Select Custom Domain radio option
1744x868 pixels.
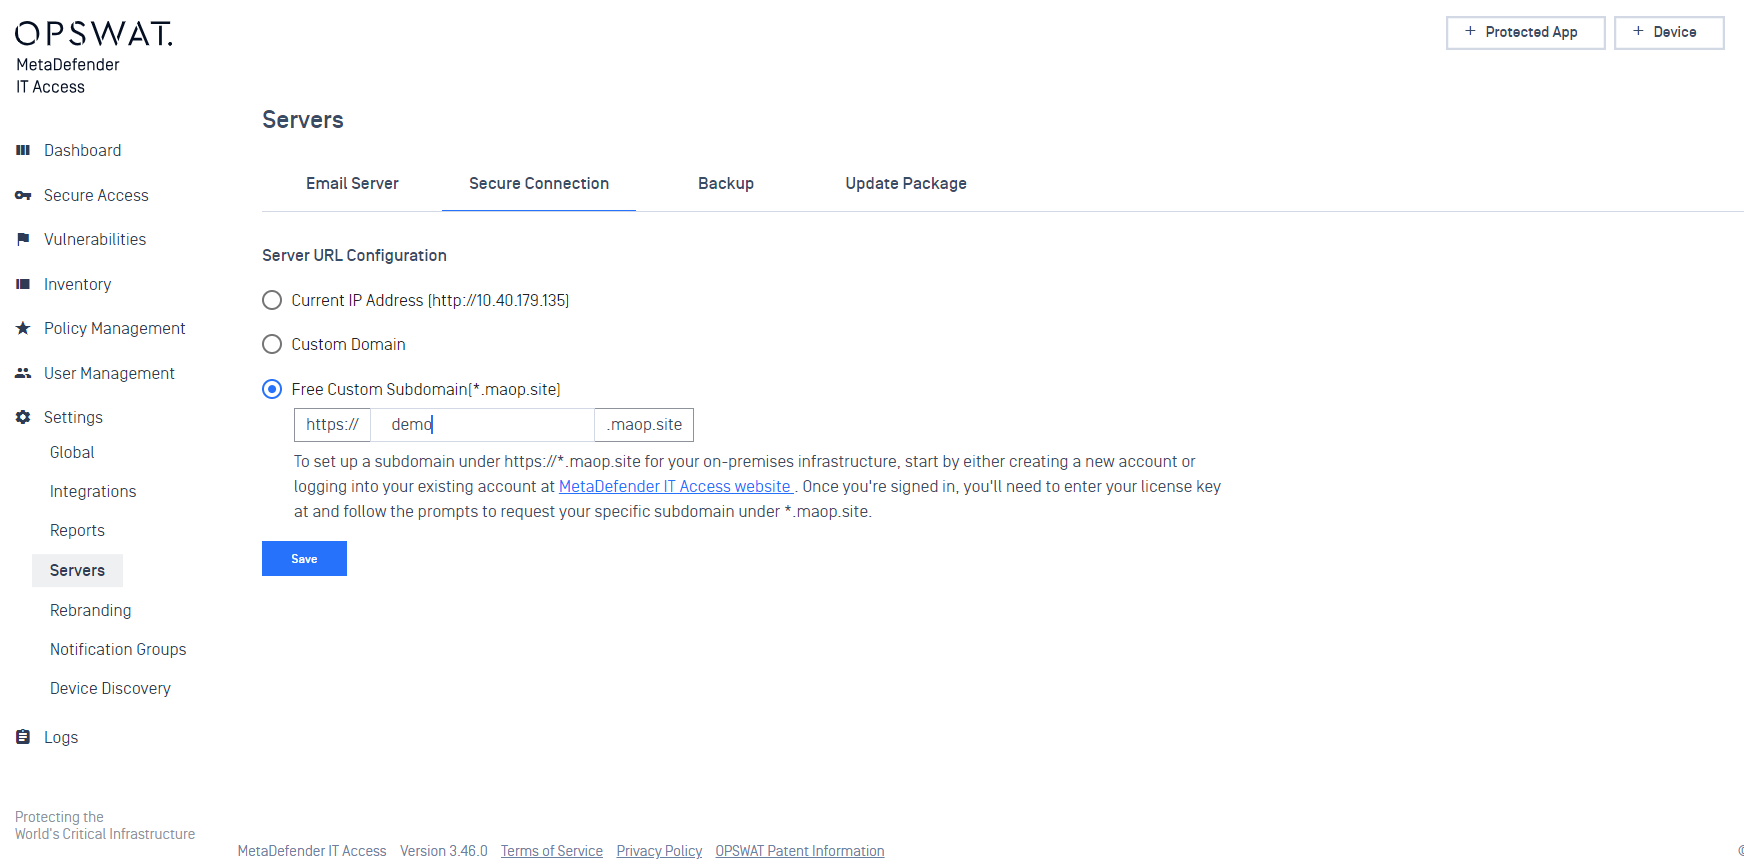point(272,344)
